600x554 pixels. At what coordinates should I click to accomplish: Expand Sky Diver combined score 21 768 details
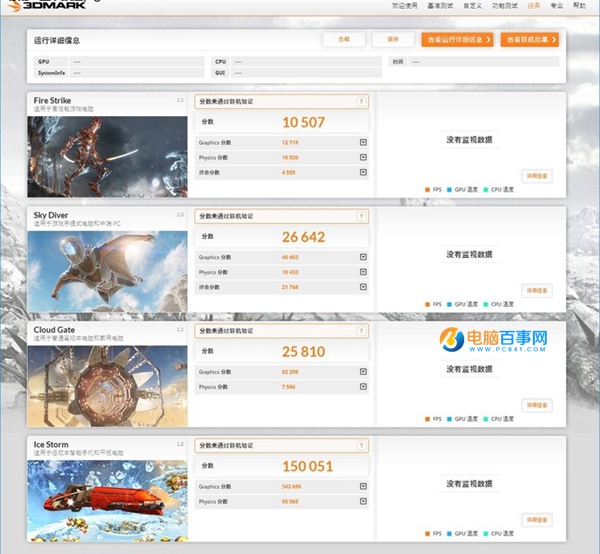pyautogui.click(x=363, y=287)
